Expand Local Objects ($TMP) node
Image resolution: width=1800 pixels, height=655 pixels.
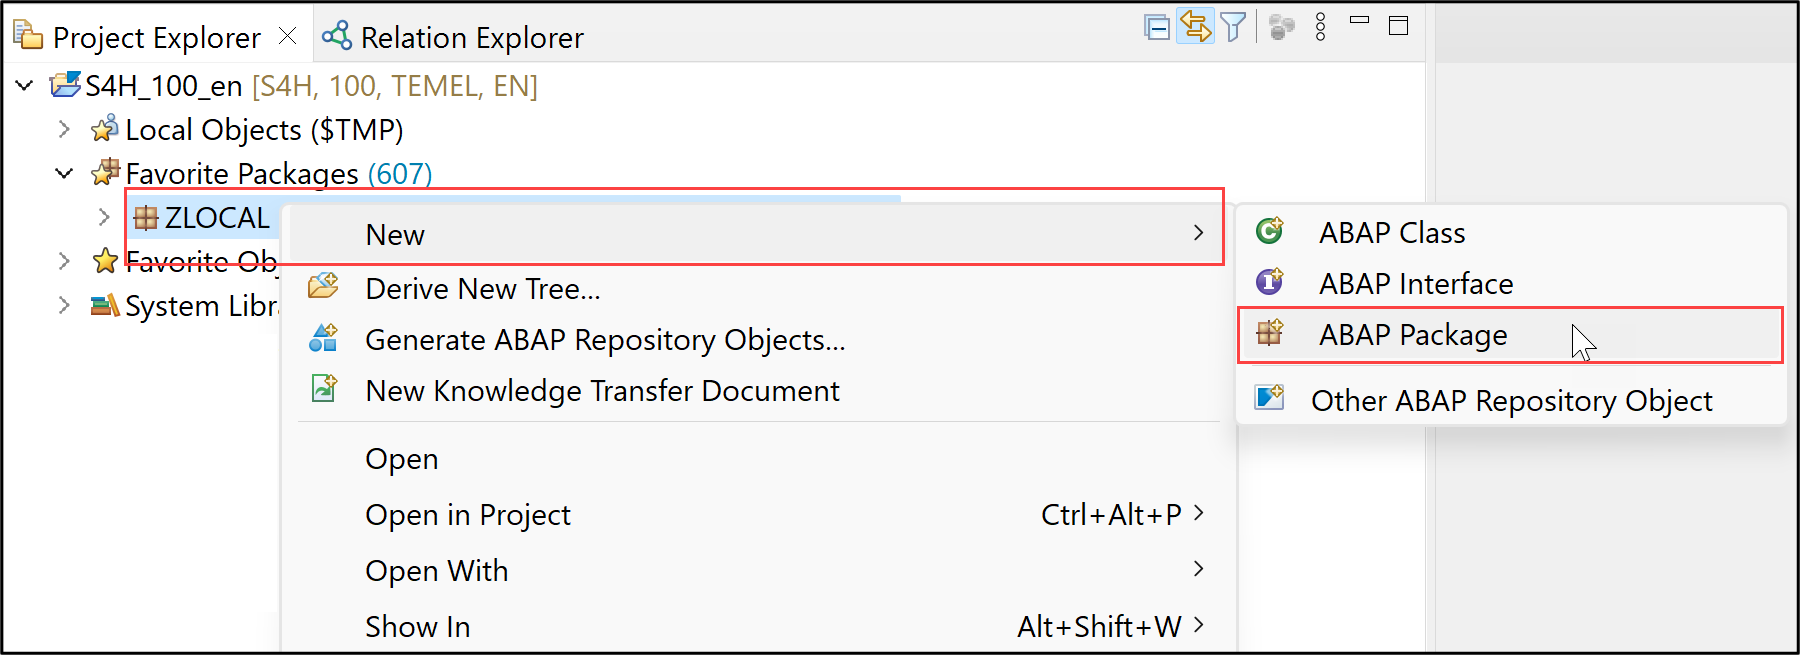(x=64, y=129)
